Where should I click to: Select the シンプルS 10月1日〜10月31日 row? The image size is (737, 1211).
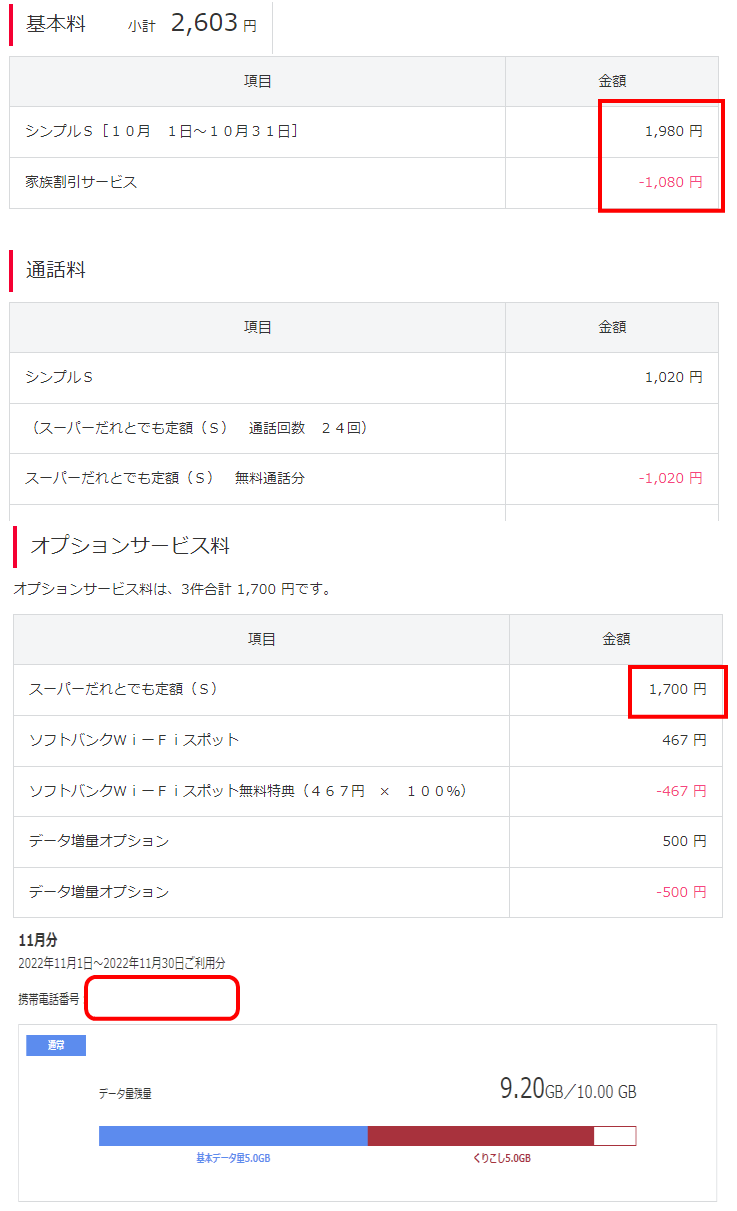click(162, 131)
